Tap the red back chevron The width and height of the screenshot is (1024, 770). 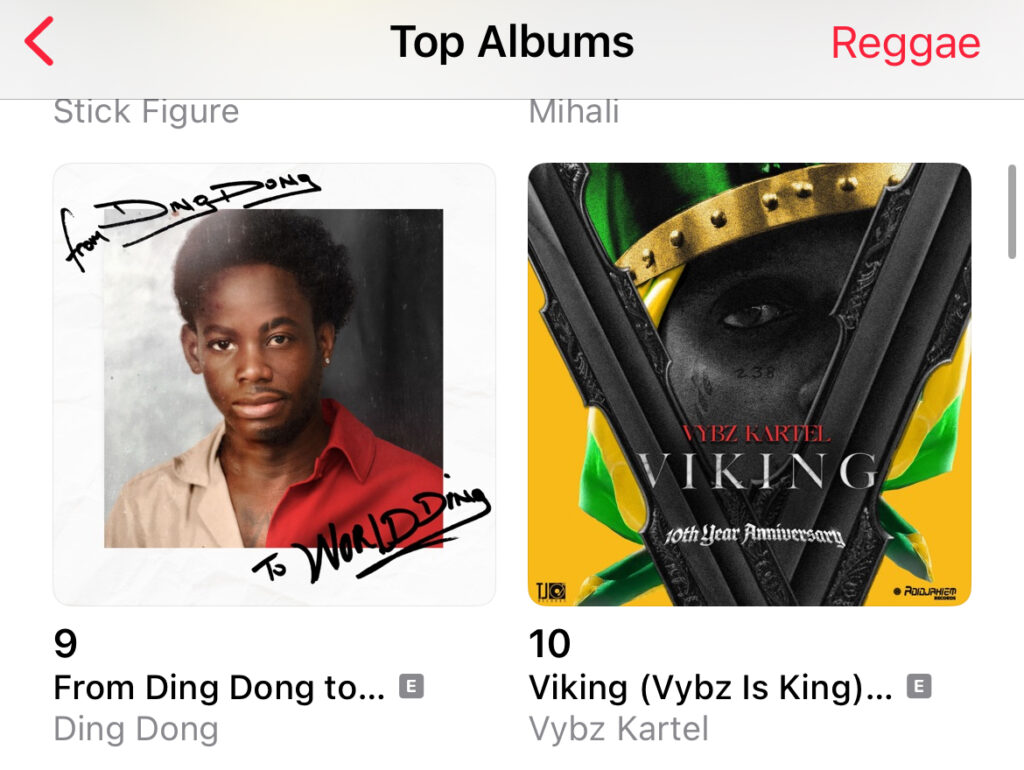point(39,41)
